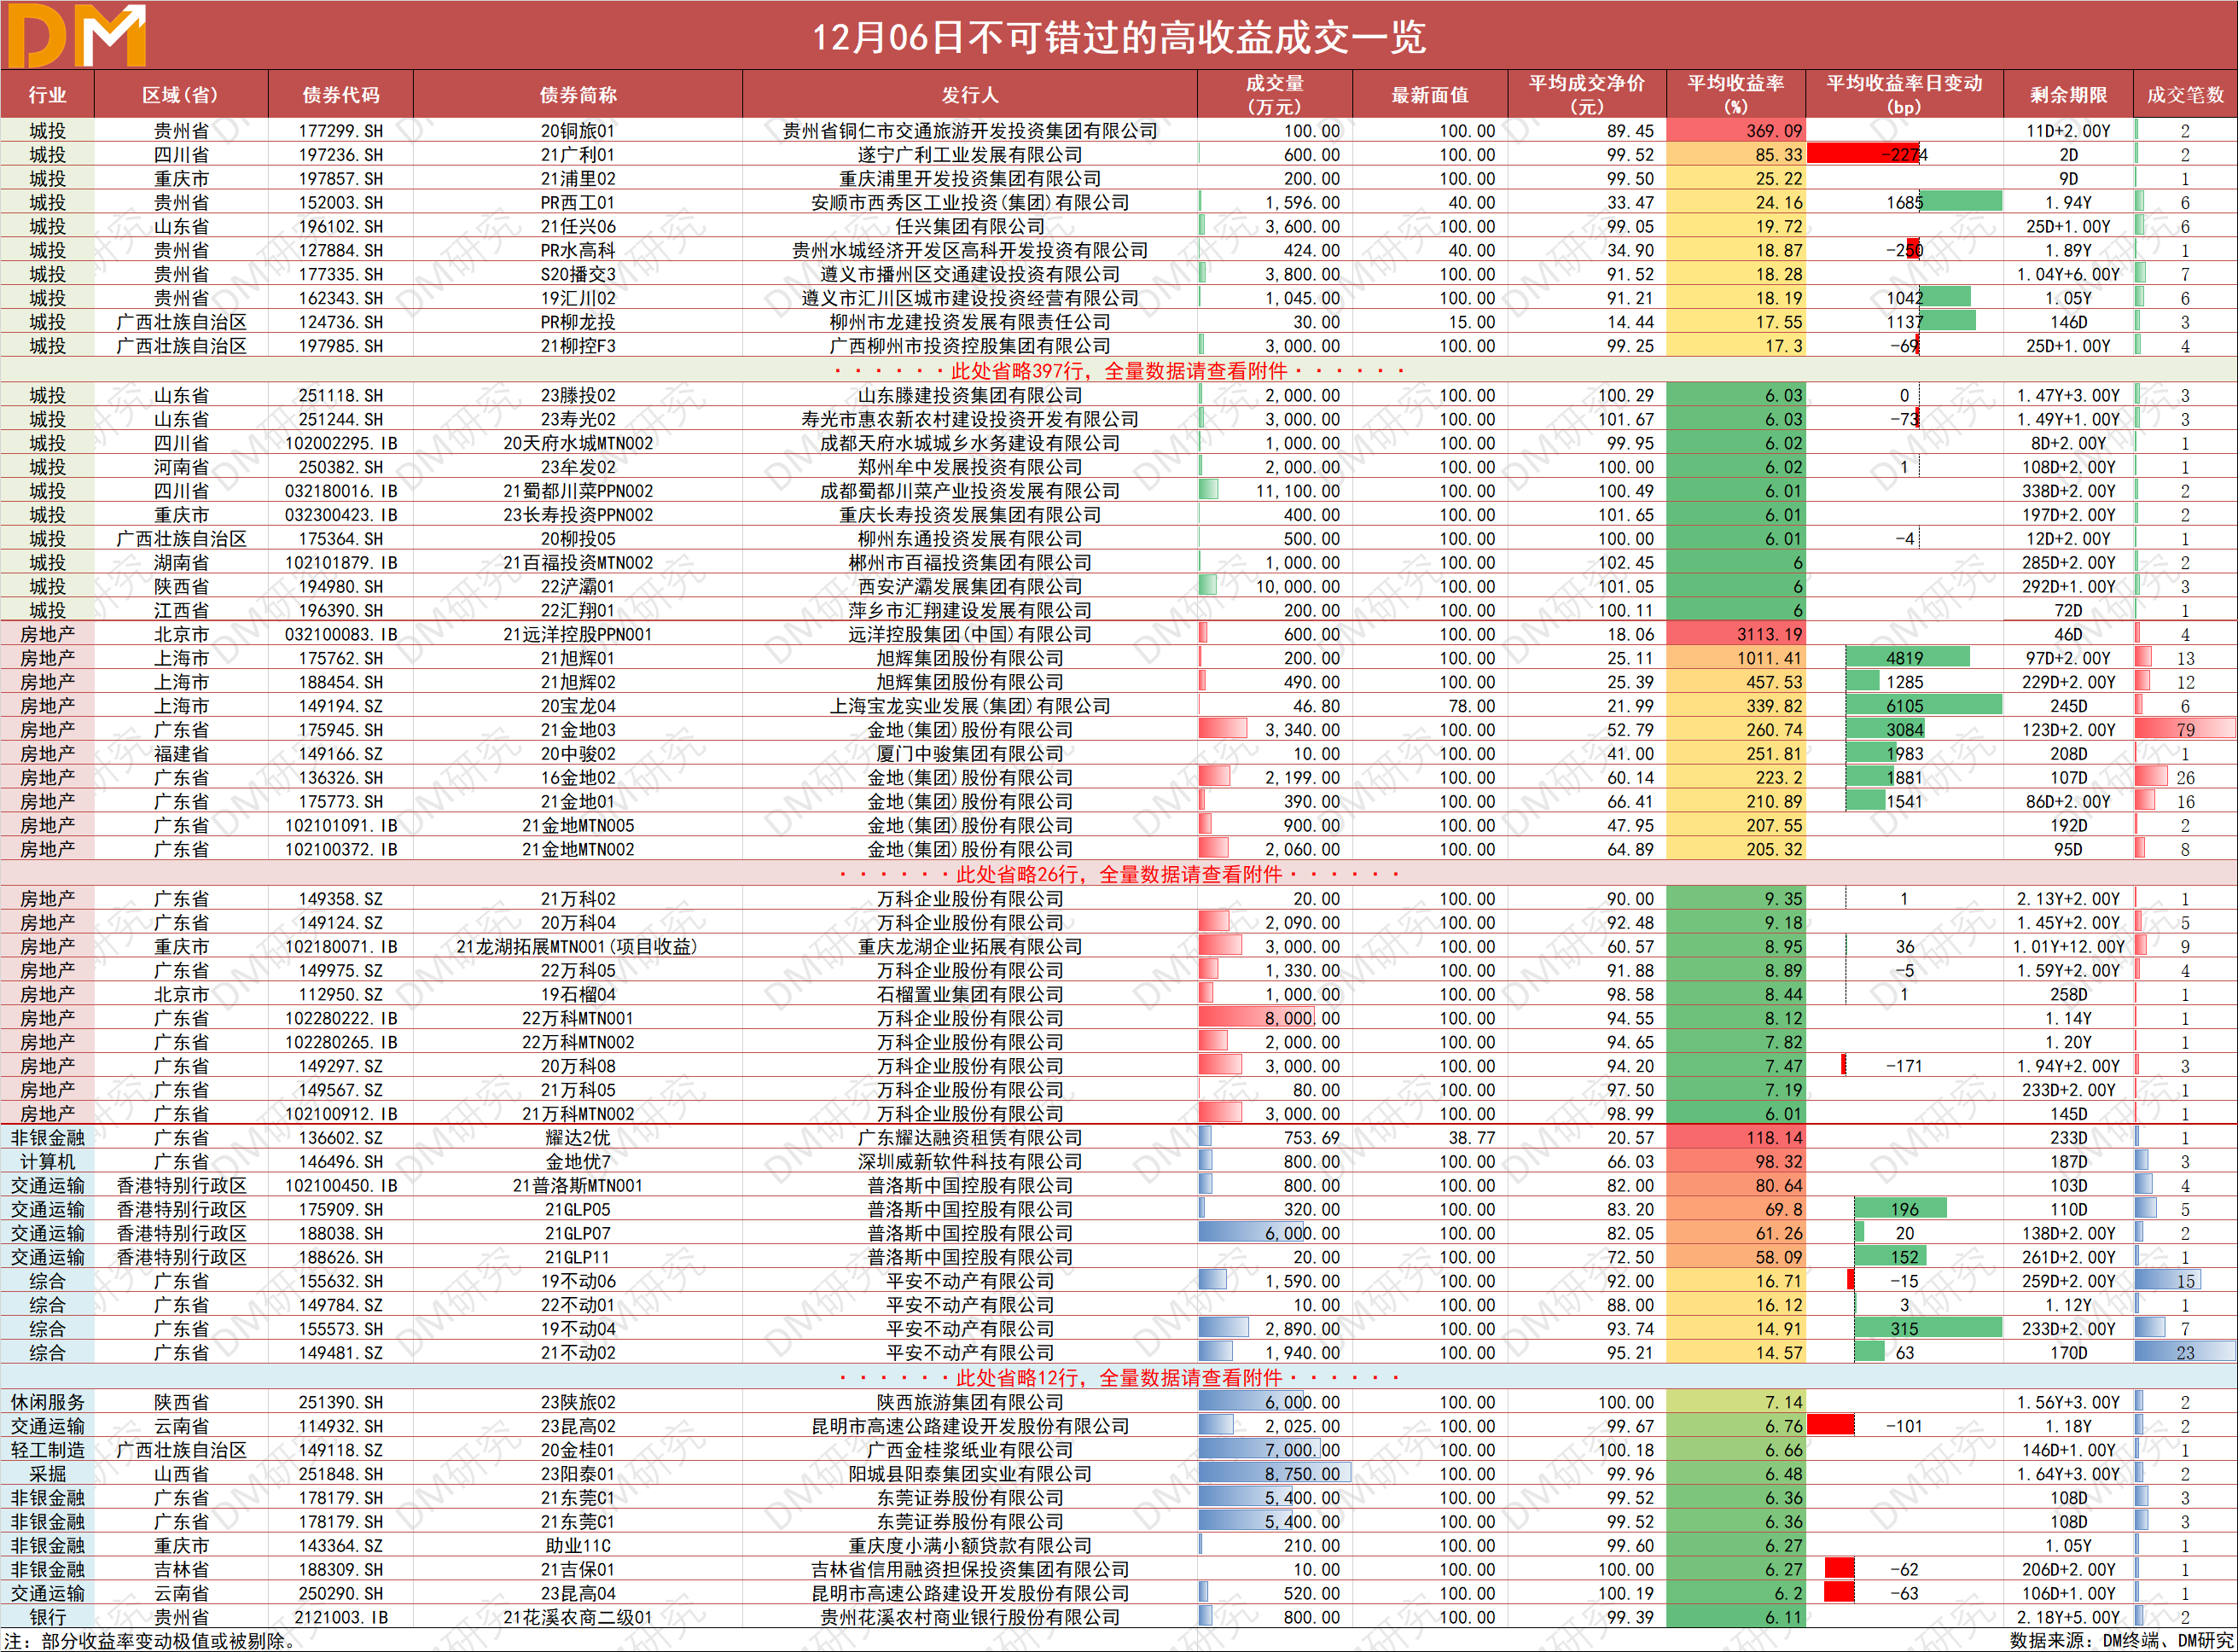Select the 区域(省) column header

tap(181, 95)
